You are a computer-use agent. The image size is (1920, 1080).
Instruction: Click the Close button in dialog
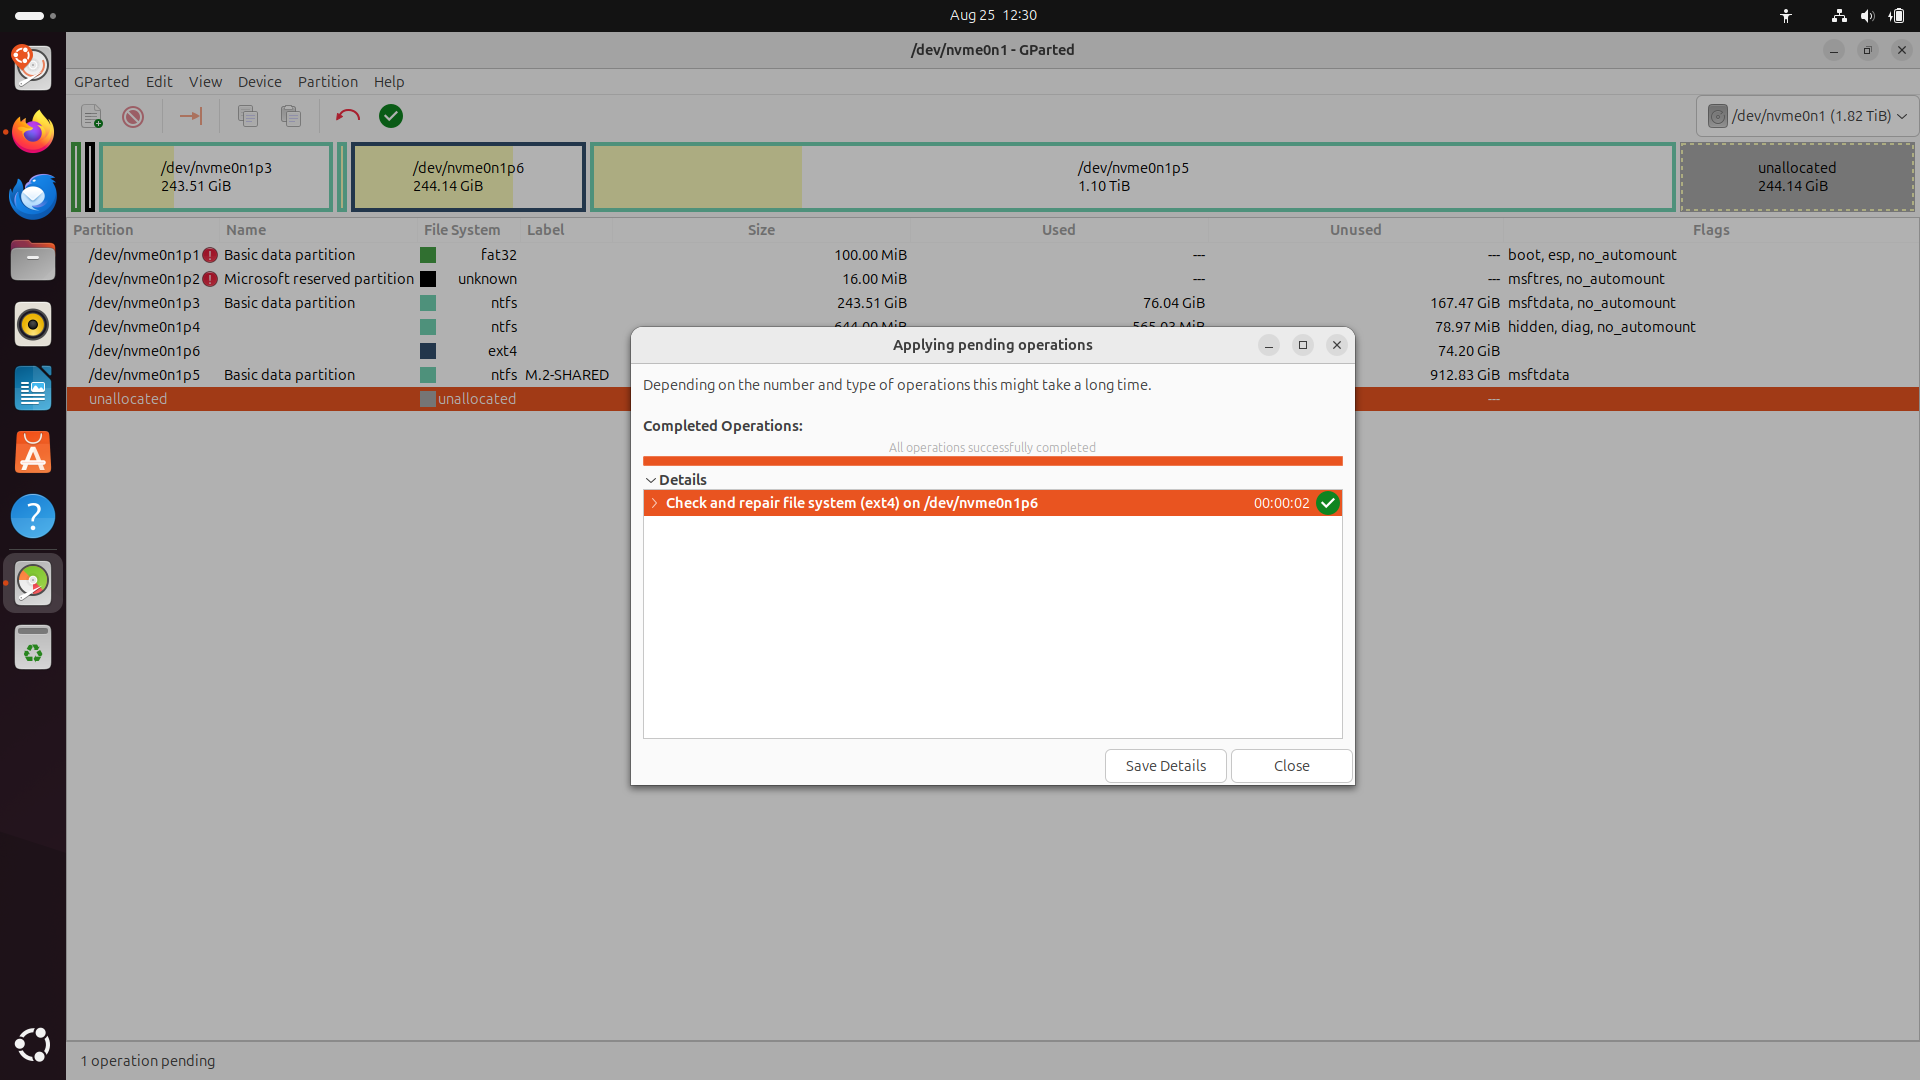pyautogui.click(x=1291, y=766)
